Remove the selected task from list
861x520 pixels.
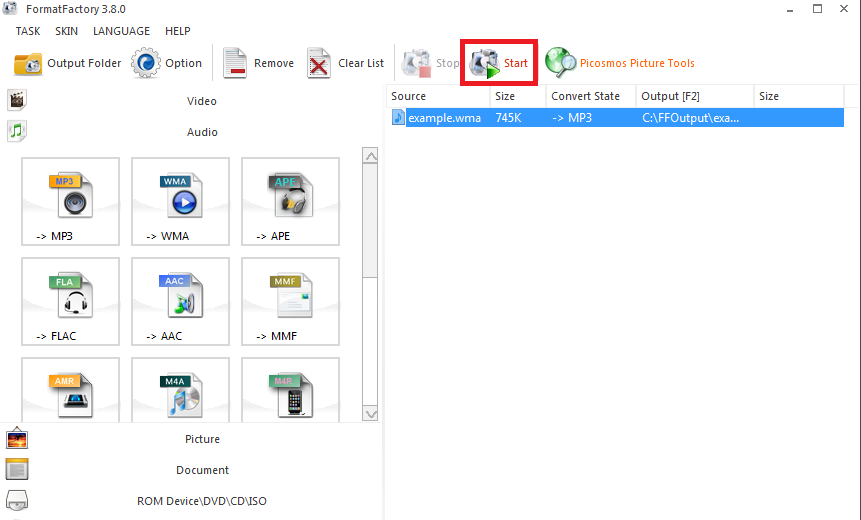click(258, 64)
